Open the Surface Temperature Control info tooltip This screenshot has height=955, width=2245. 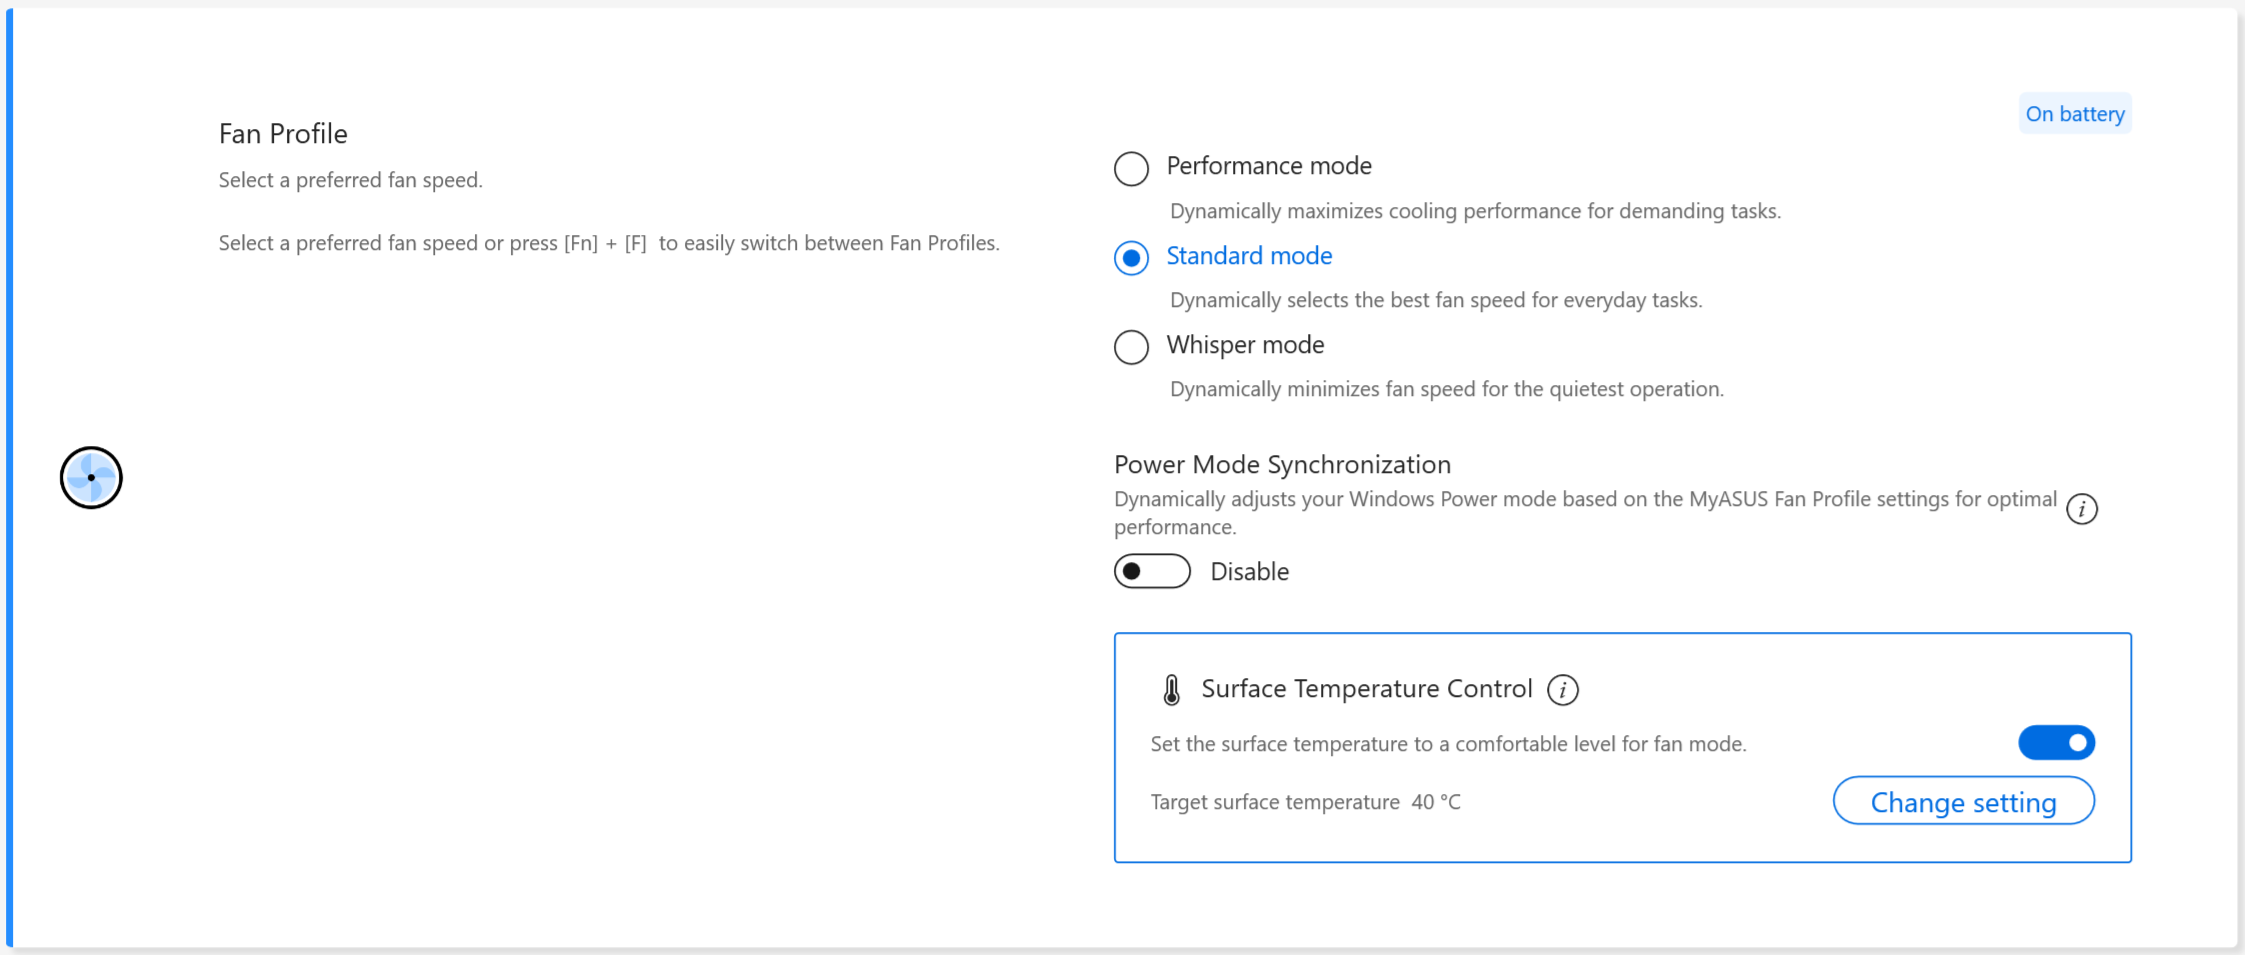pyautogui.click(x=1562, y=690)
